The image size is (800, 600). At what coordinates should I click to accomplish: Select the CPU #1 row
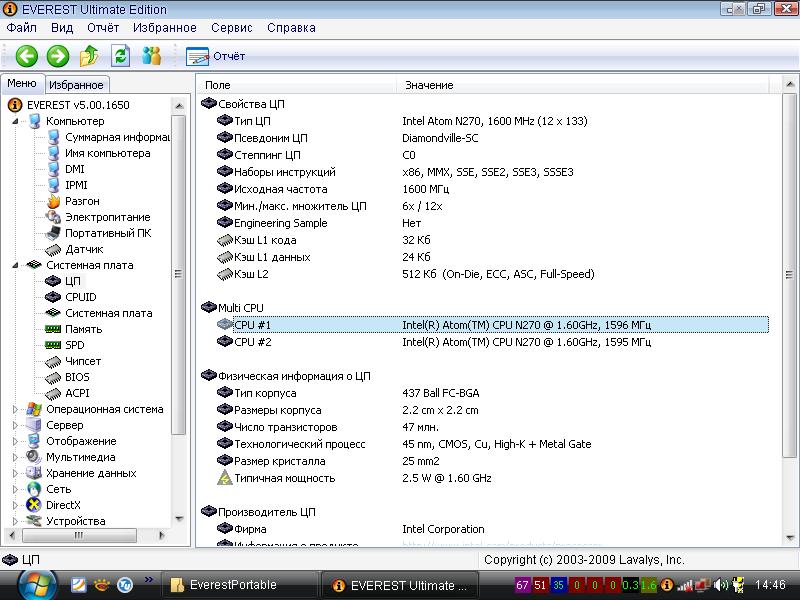coord(492,325)
